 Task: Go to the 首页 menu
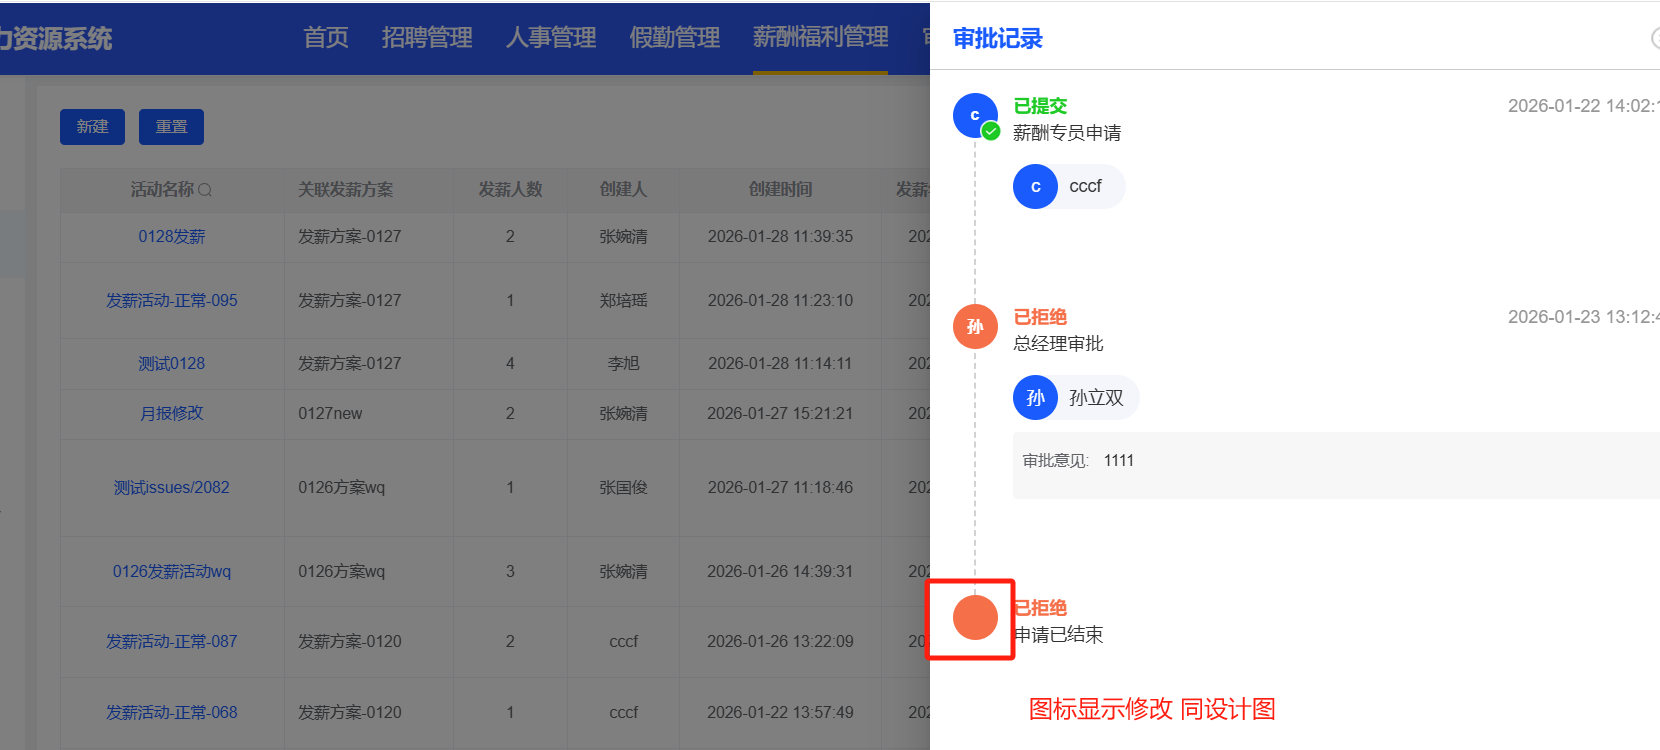click(x=326, y=38)
